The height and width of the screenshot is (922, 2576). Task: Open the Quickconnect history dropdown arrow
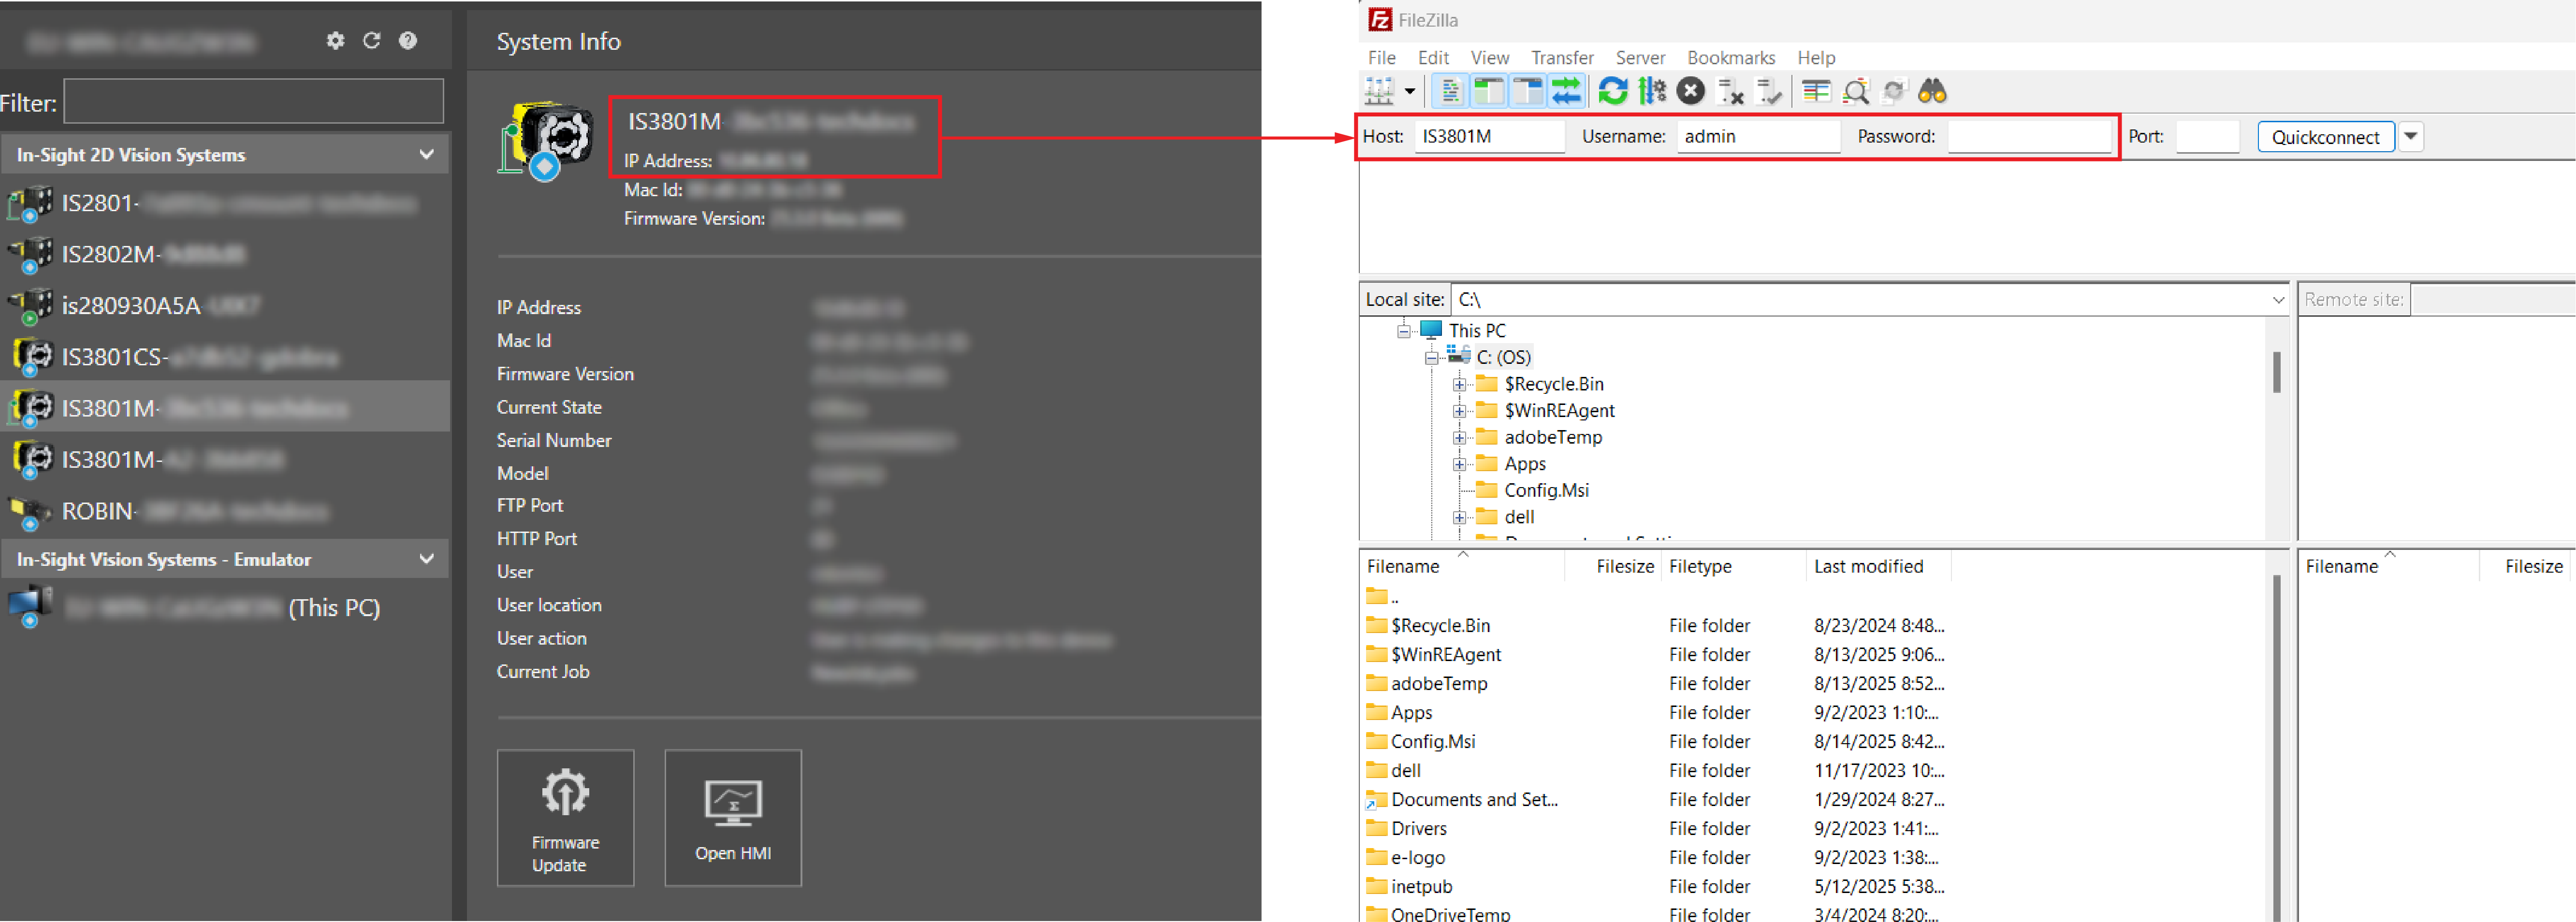(x=2411, y=137)
